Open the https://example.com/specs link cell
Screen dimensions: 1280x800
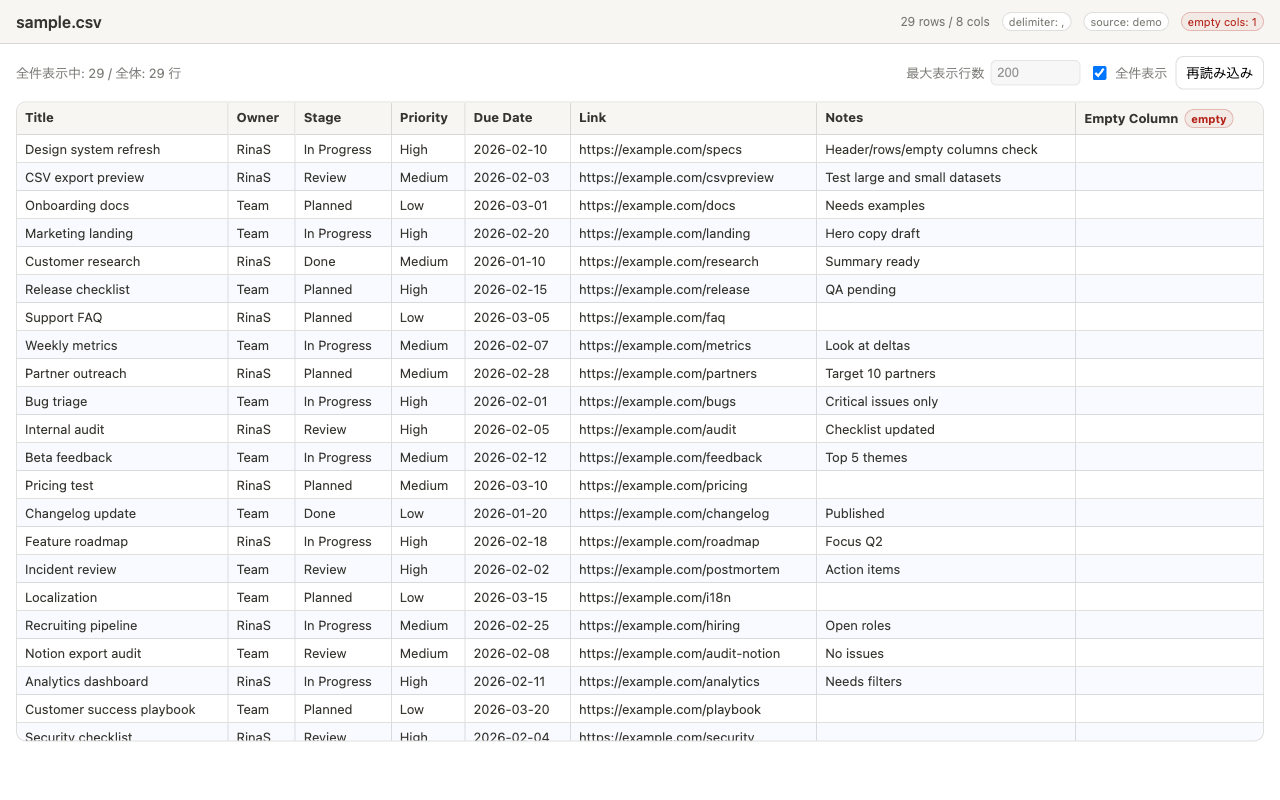pyautogui.click(x=660, y=150)
